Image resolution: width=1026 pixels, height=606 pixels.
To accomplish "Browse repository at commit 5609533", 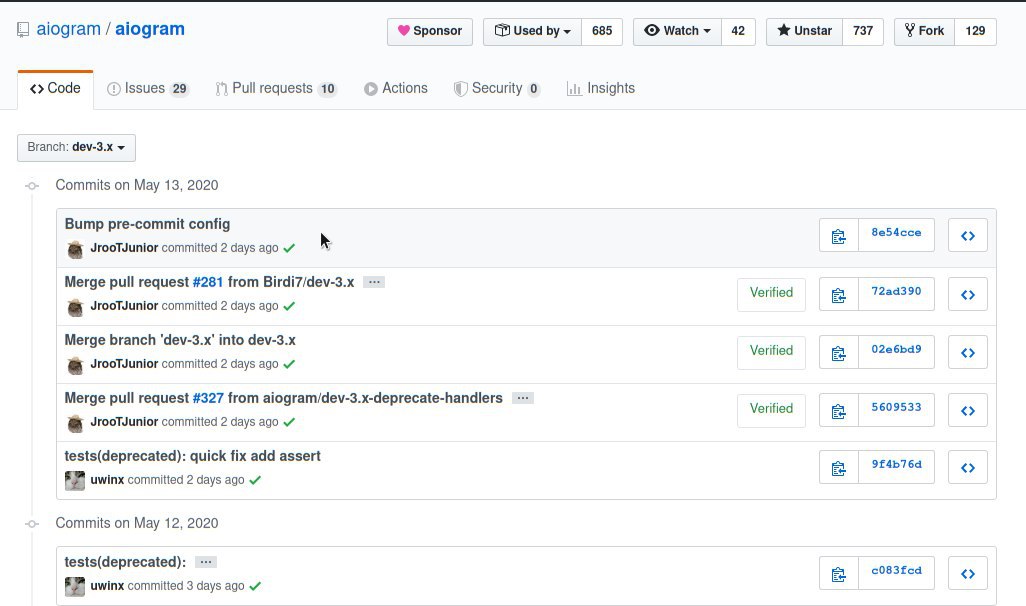I will [x=968, y=410].
